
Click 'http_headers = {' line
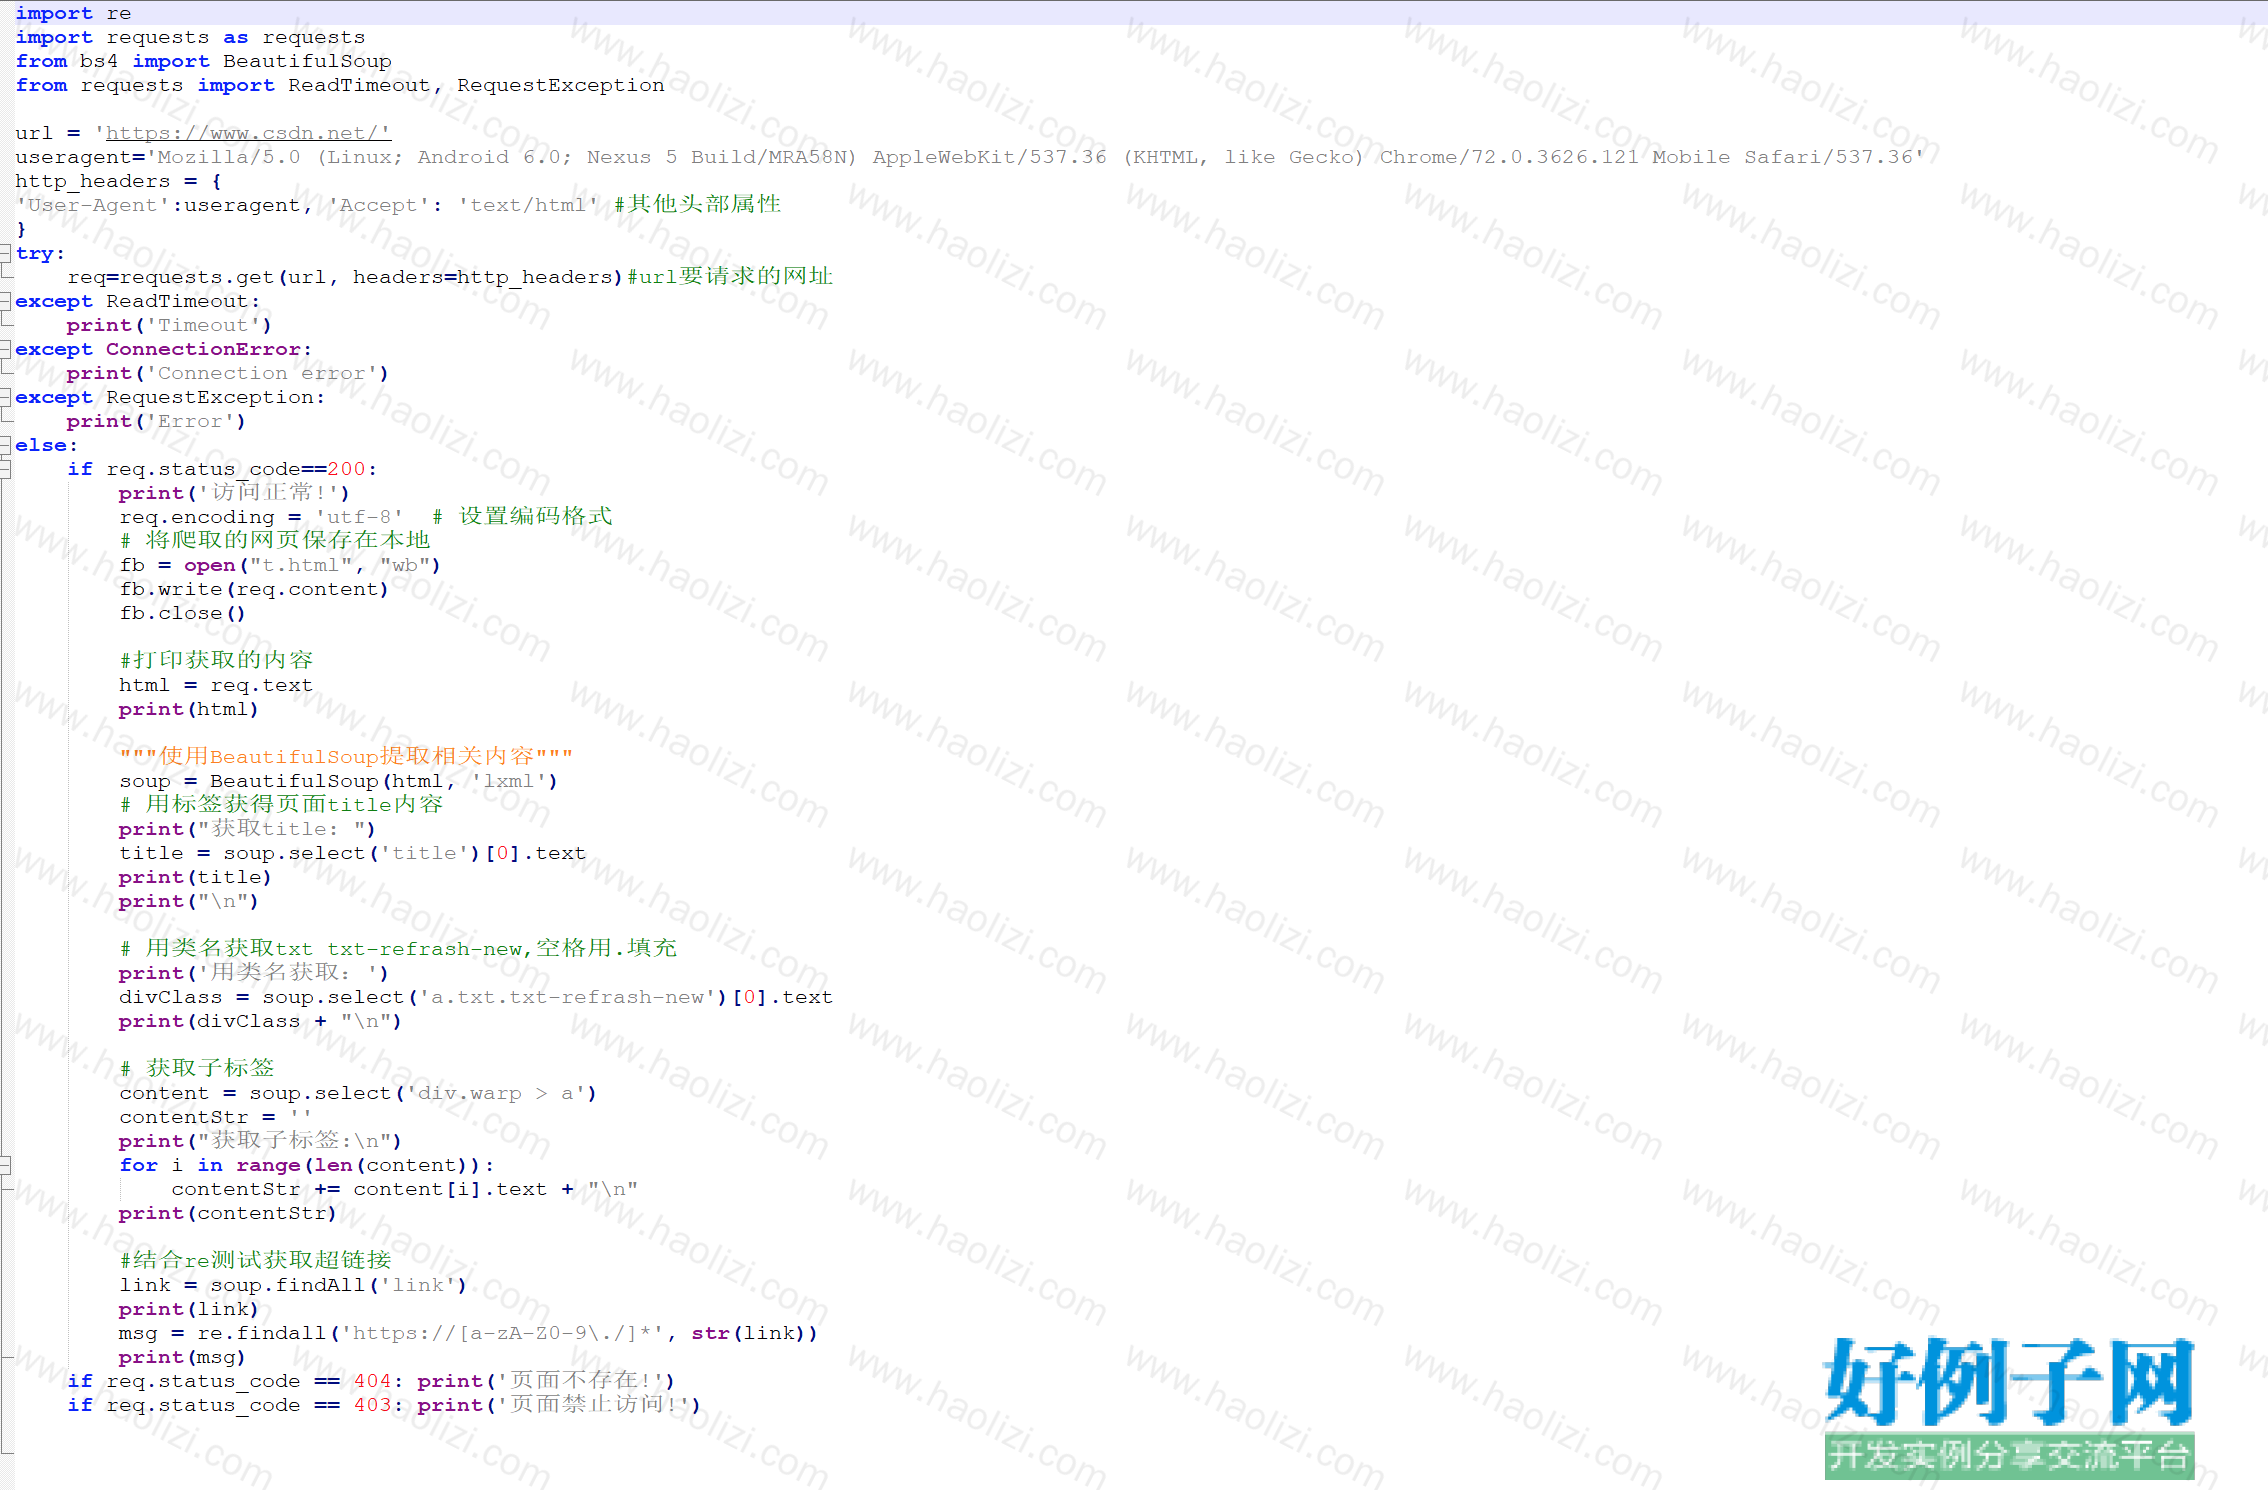coord(118,181)
